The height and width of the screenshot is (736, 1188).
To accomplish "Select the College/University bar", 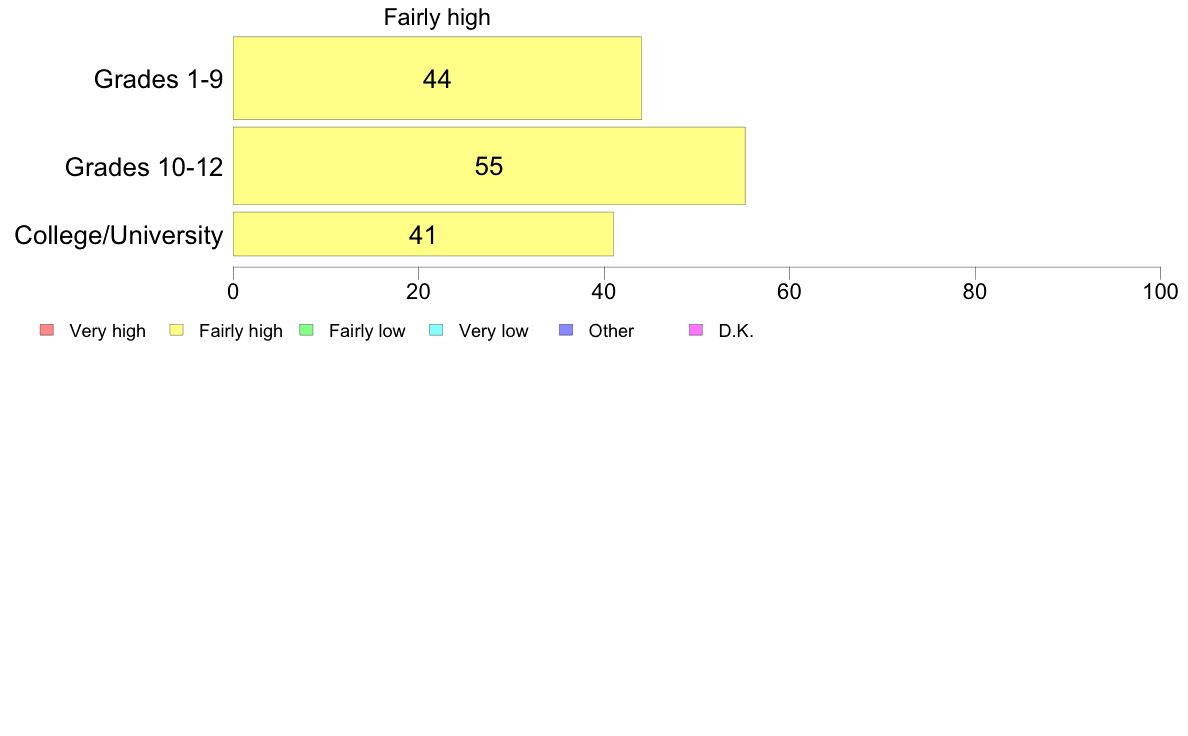I will (x=424, y=234).
